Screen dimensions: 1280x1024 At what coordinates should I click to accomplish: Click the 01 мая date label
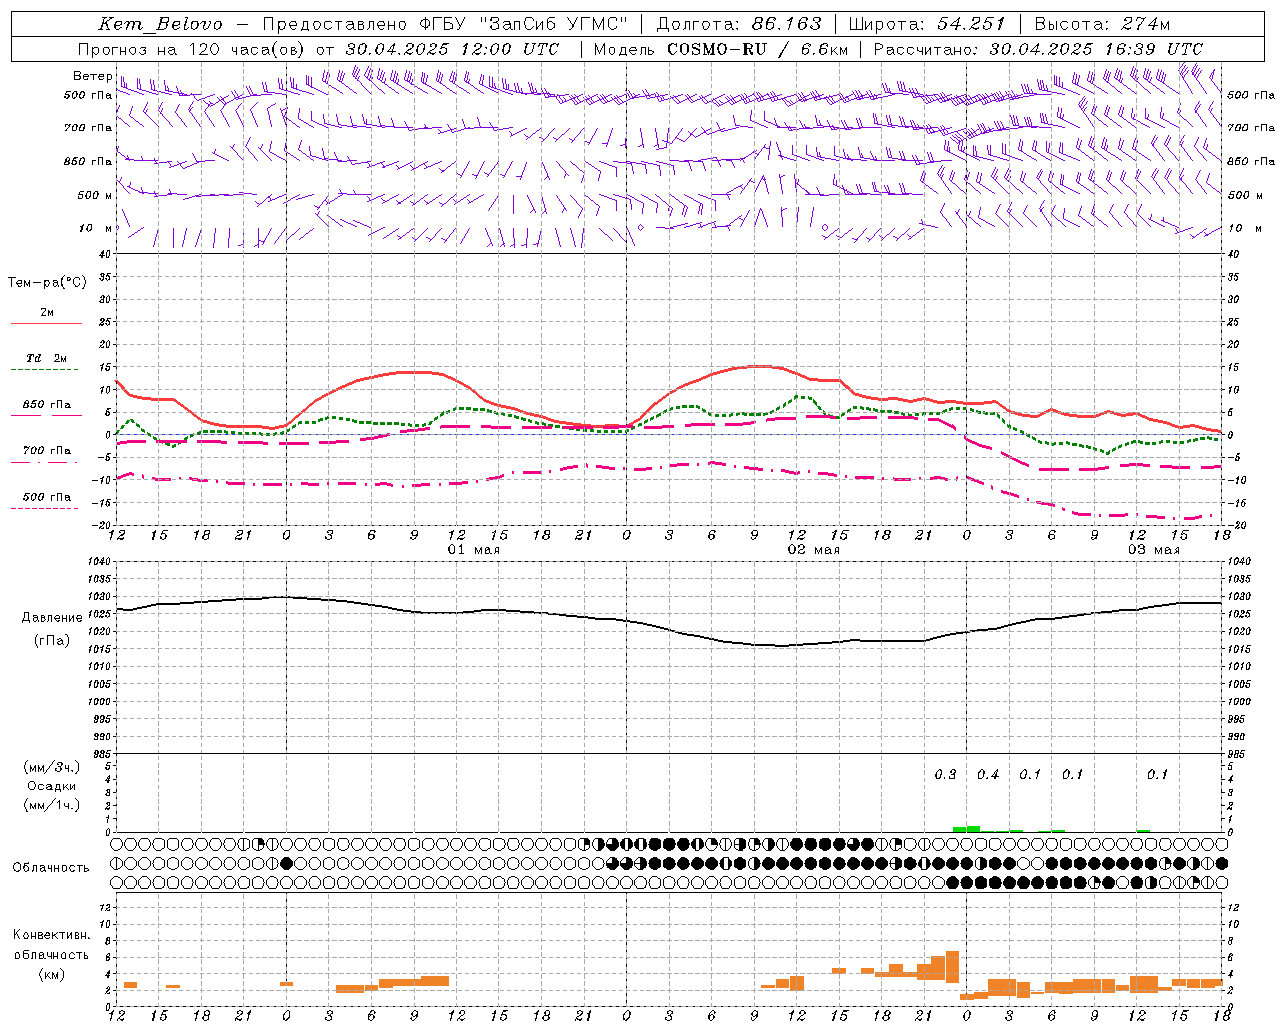[474, 550]
